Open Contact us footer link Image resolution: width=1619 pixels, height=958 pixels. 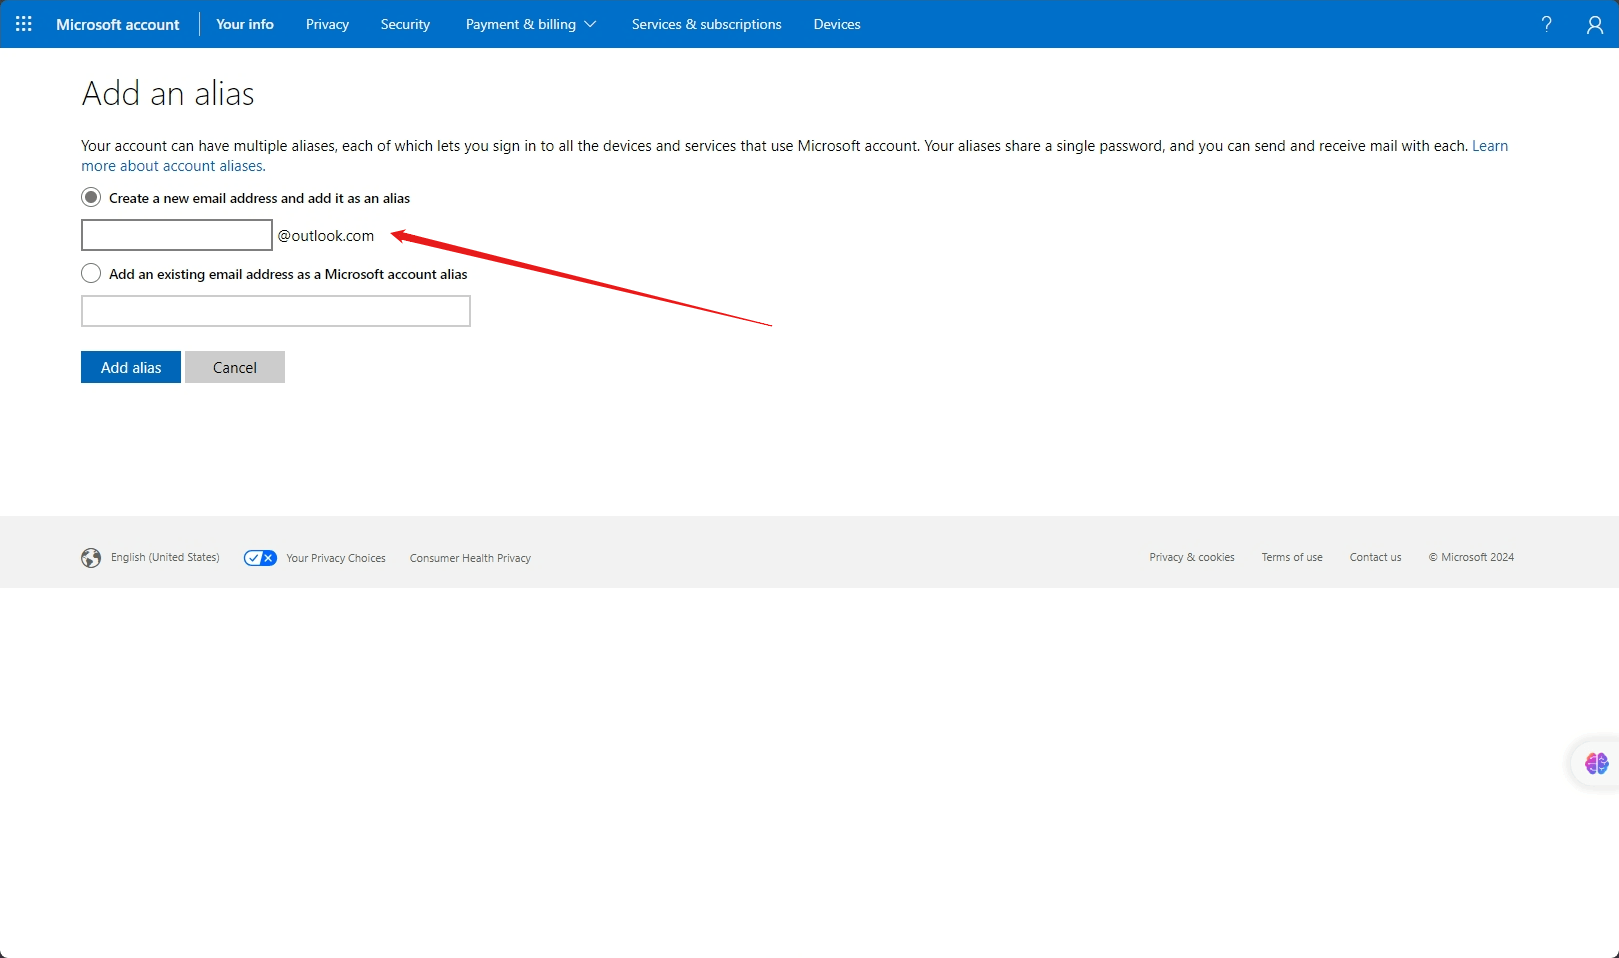(1375, 557)
